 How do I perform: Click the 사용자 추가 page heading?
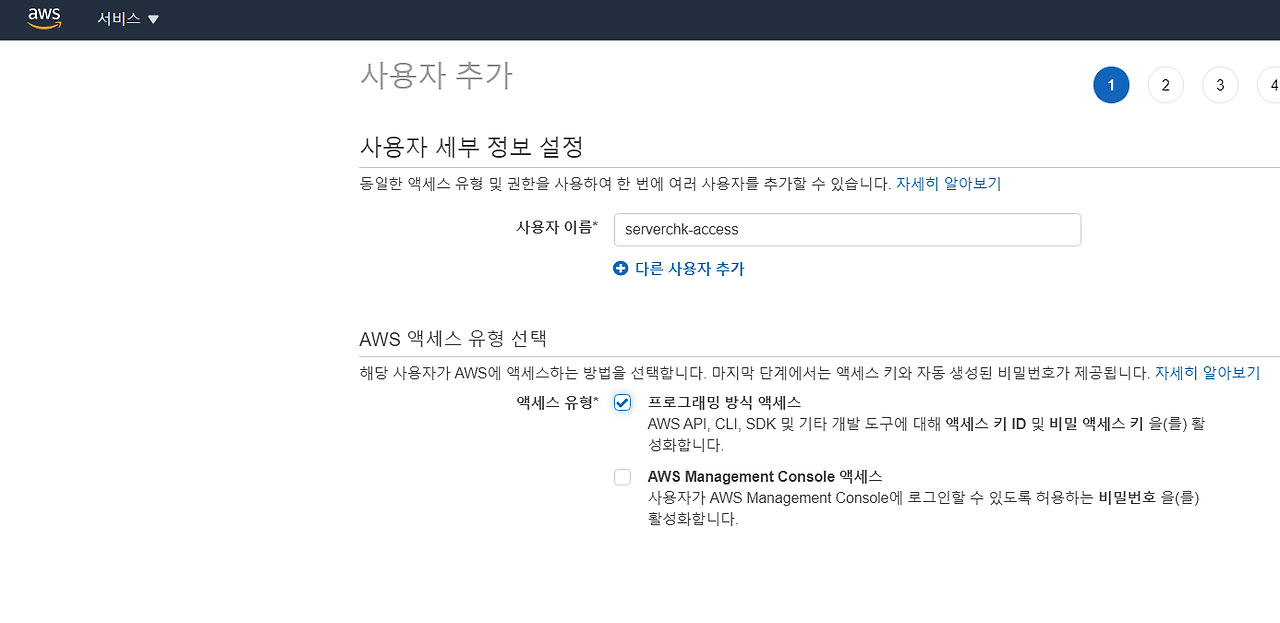click(x=436, y=76)
